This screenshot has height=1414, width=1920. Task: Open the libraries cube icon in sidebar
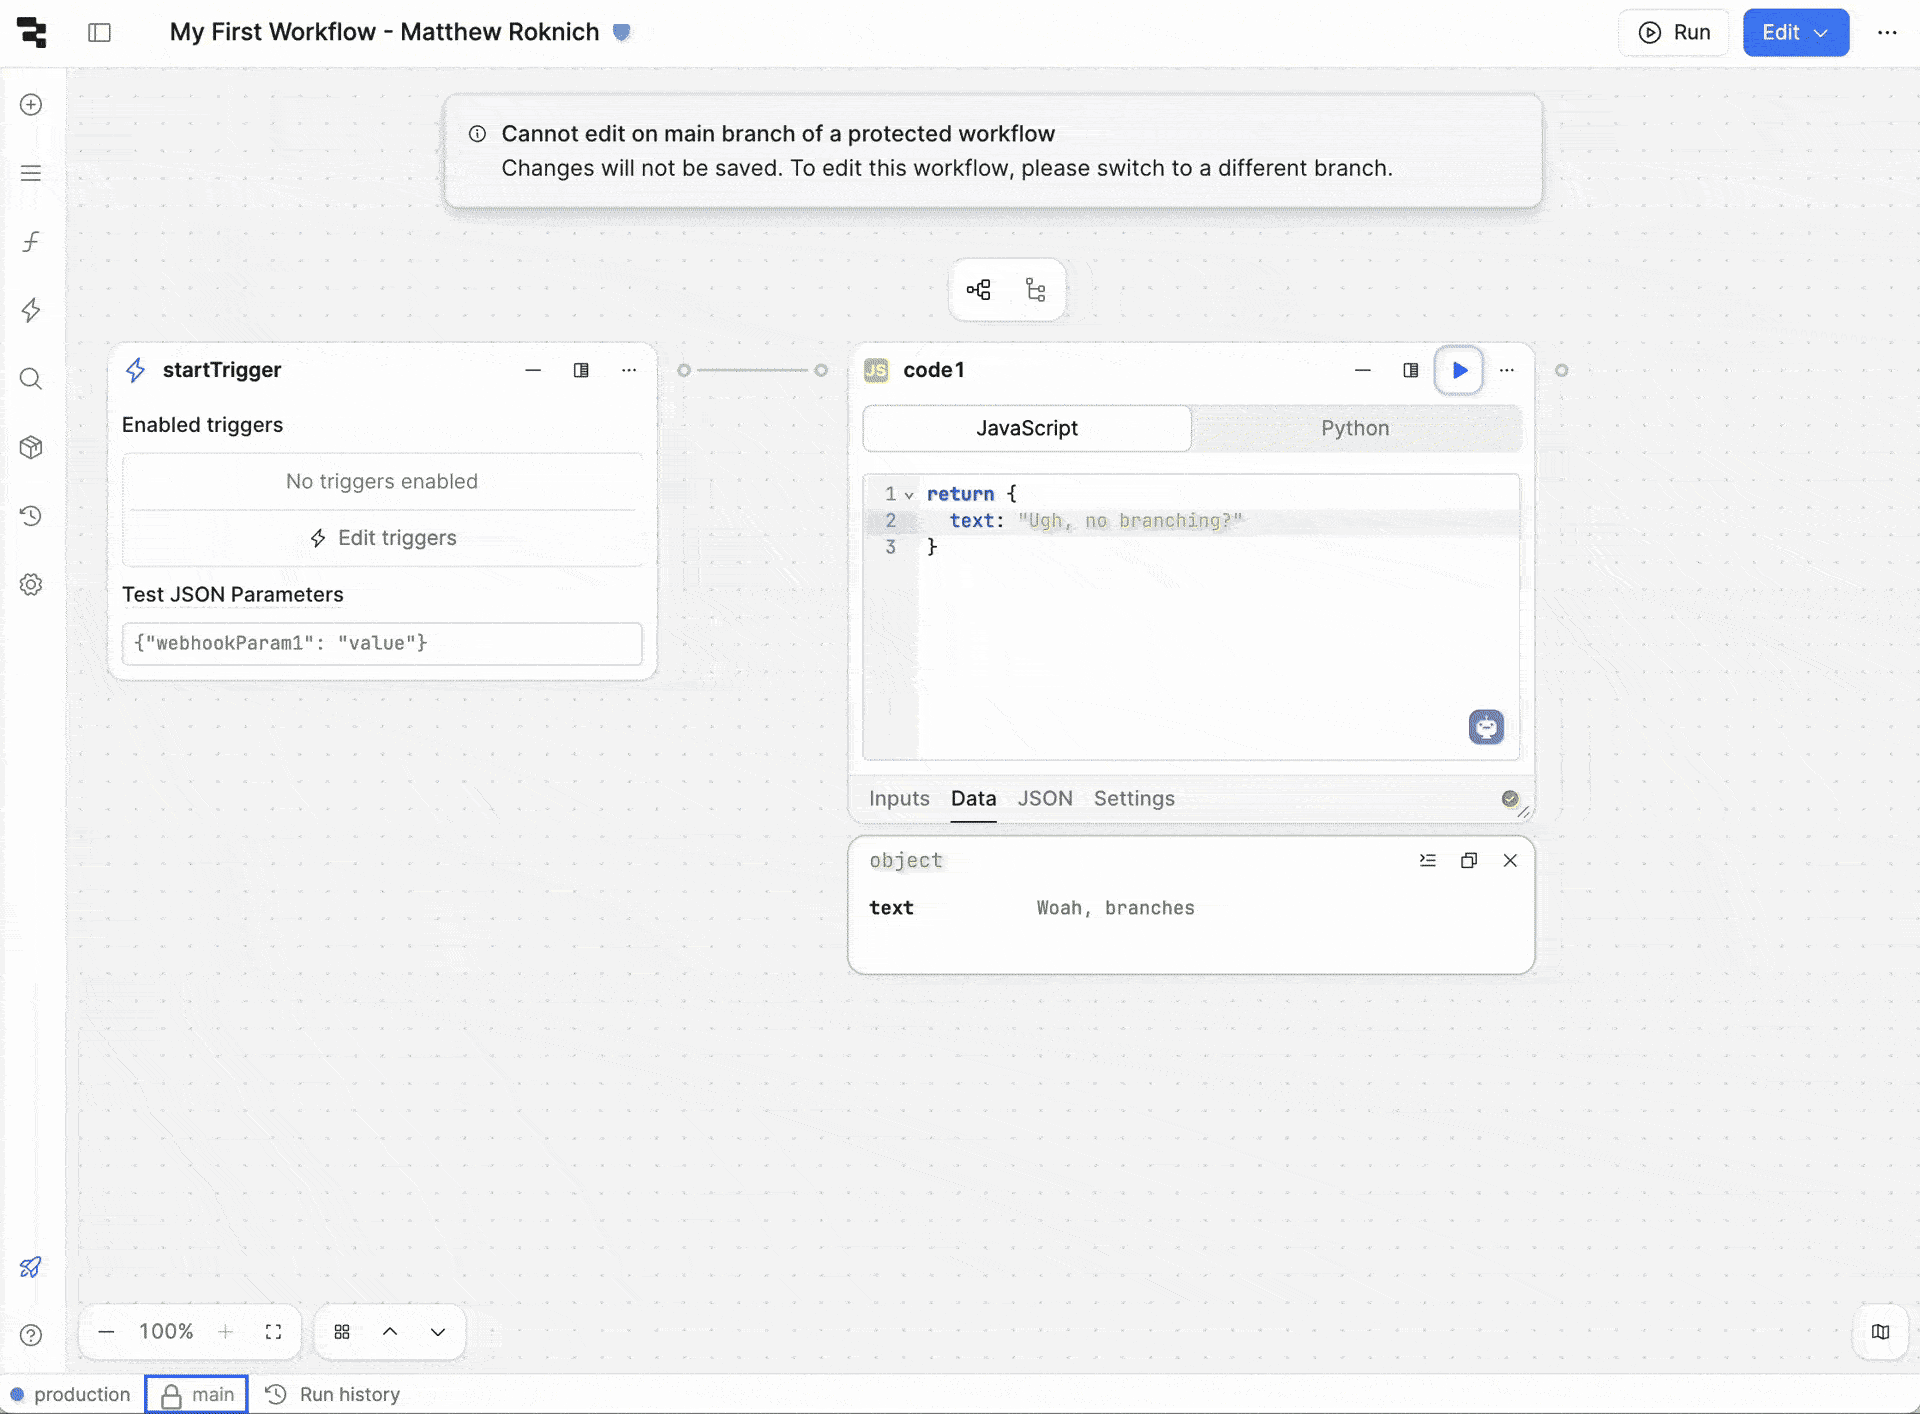(x=31, y=447)
